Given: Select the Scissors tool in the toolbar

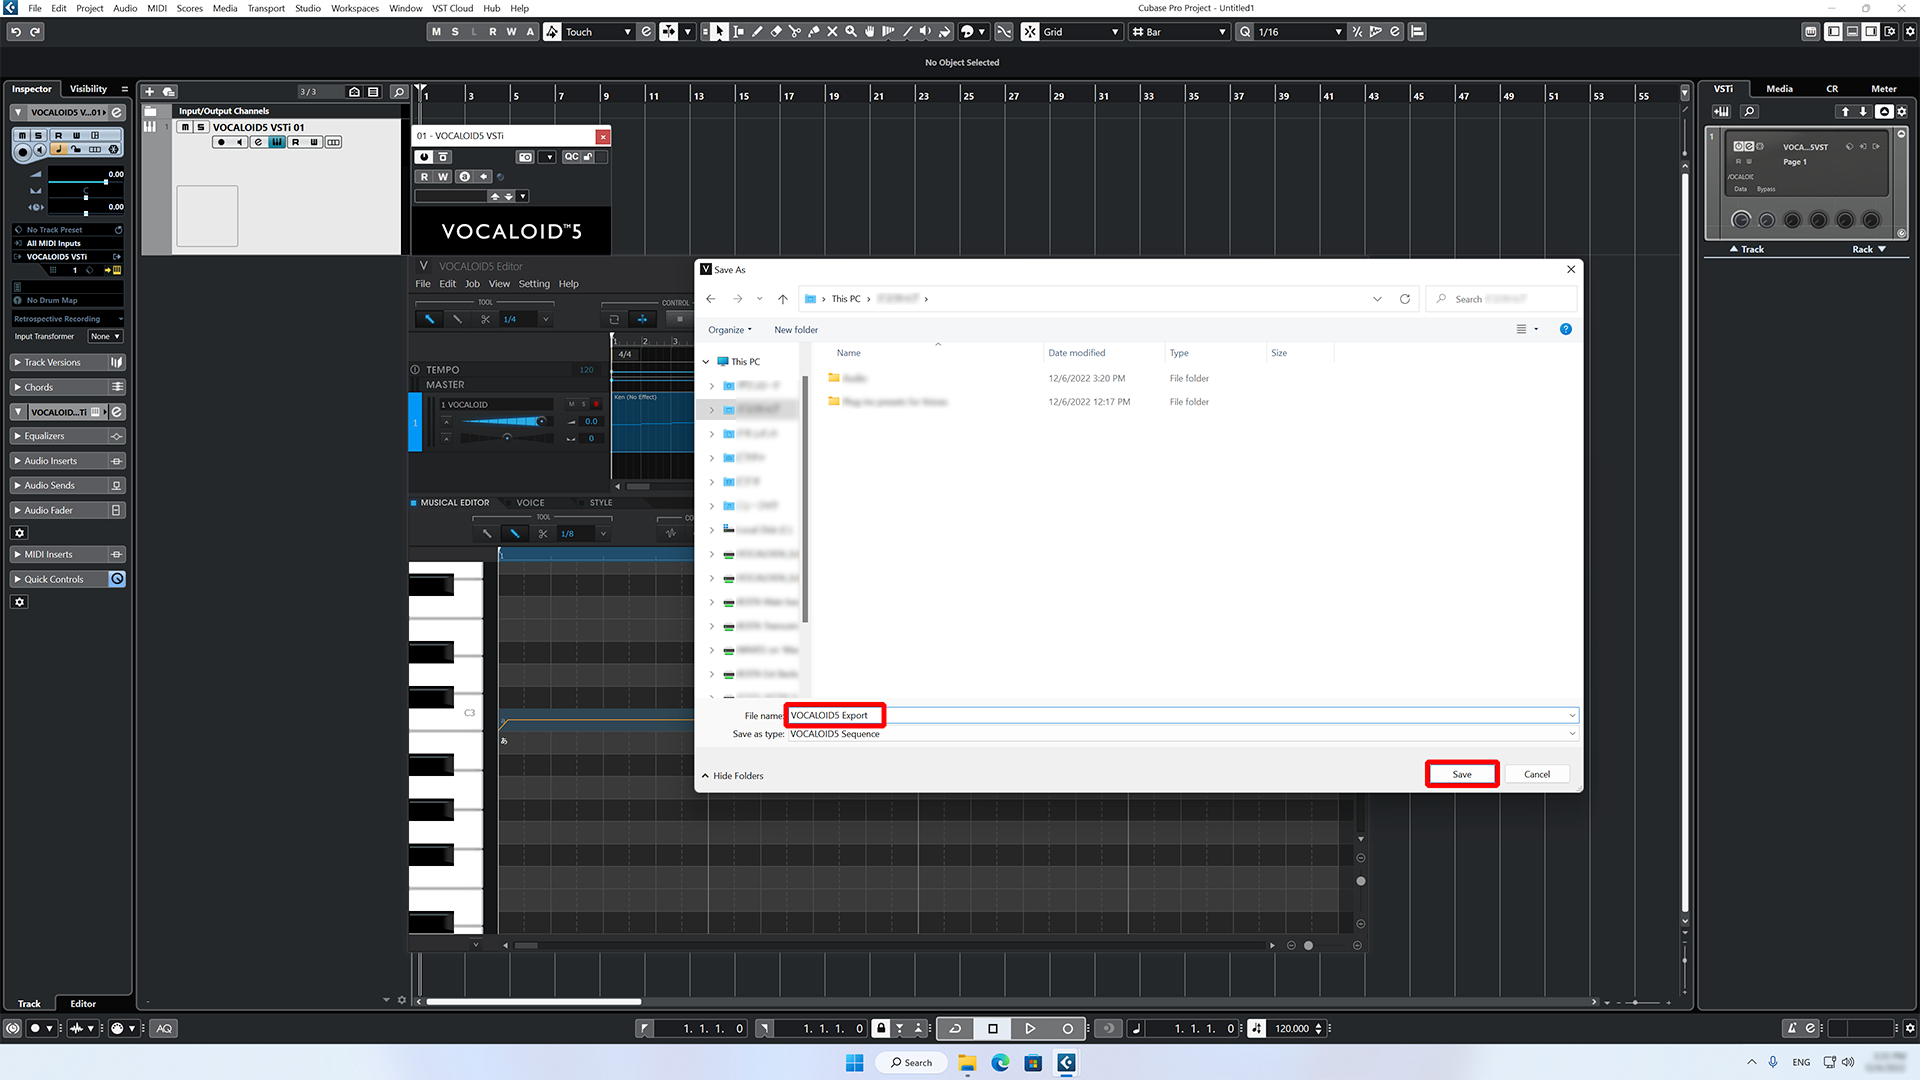Looking at the screenshot, I should click(x=795, y=31).
